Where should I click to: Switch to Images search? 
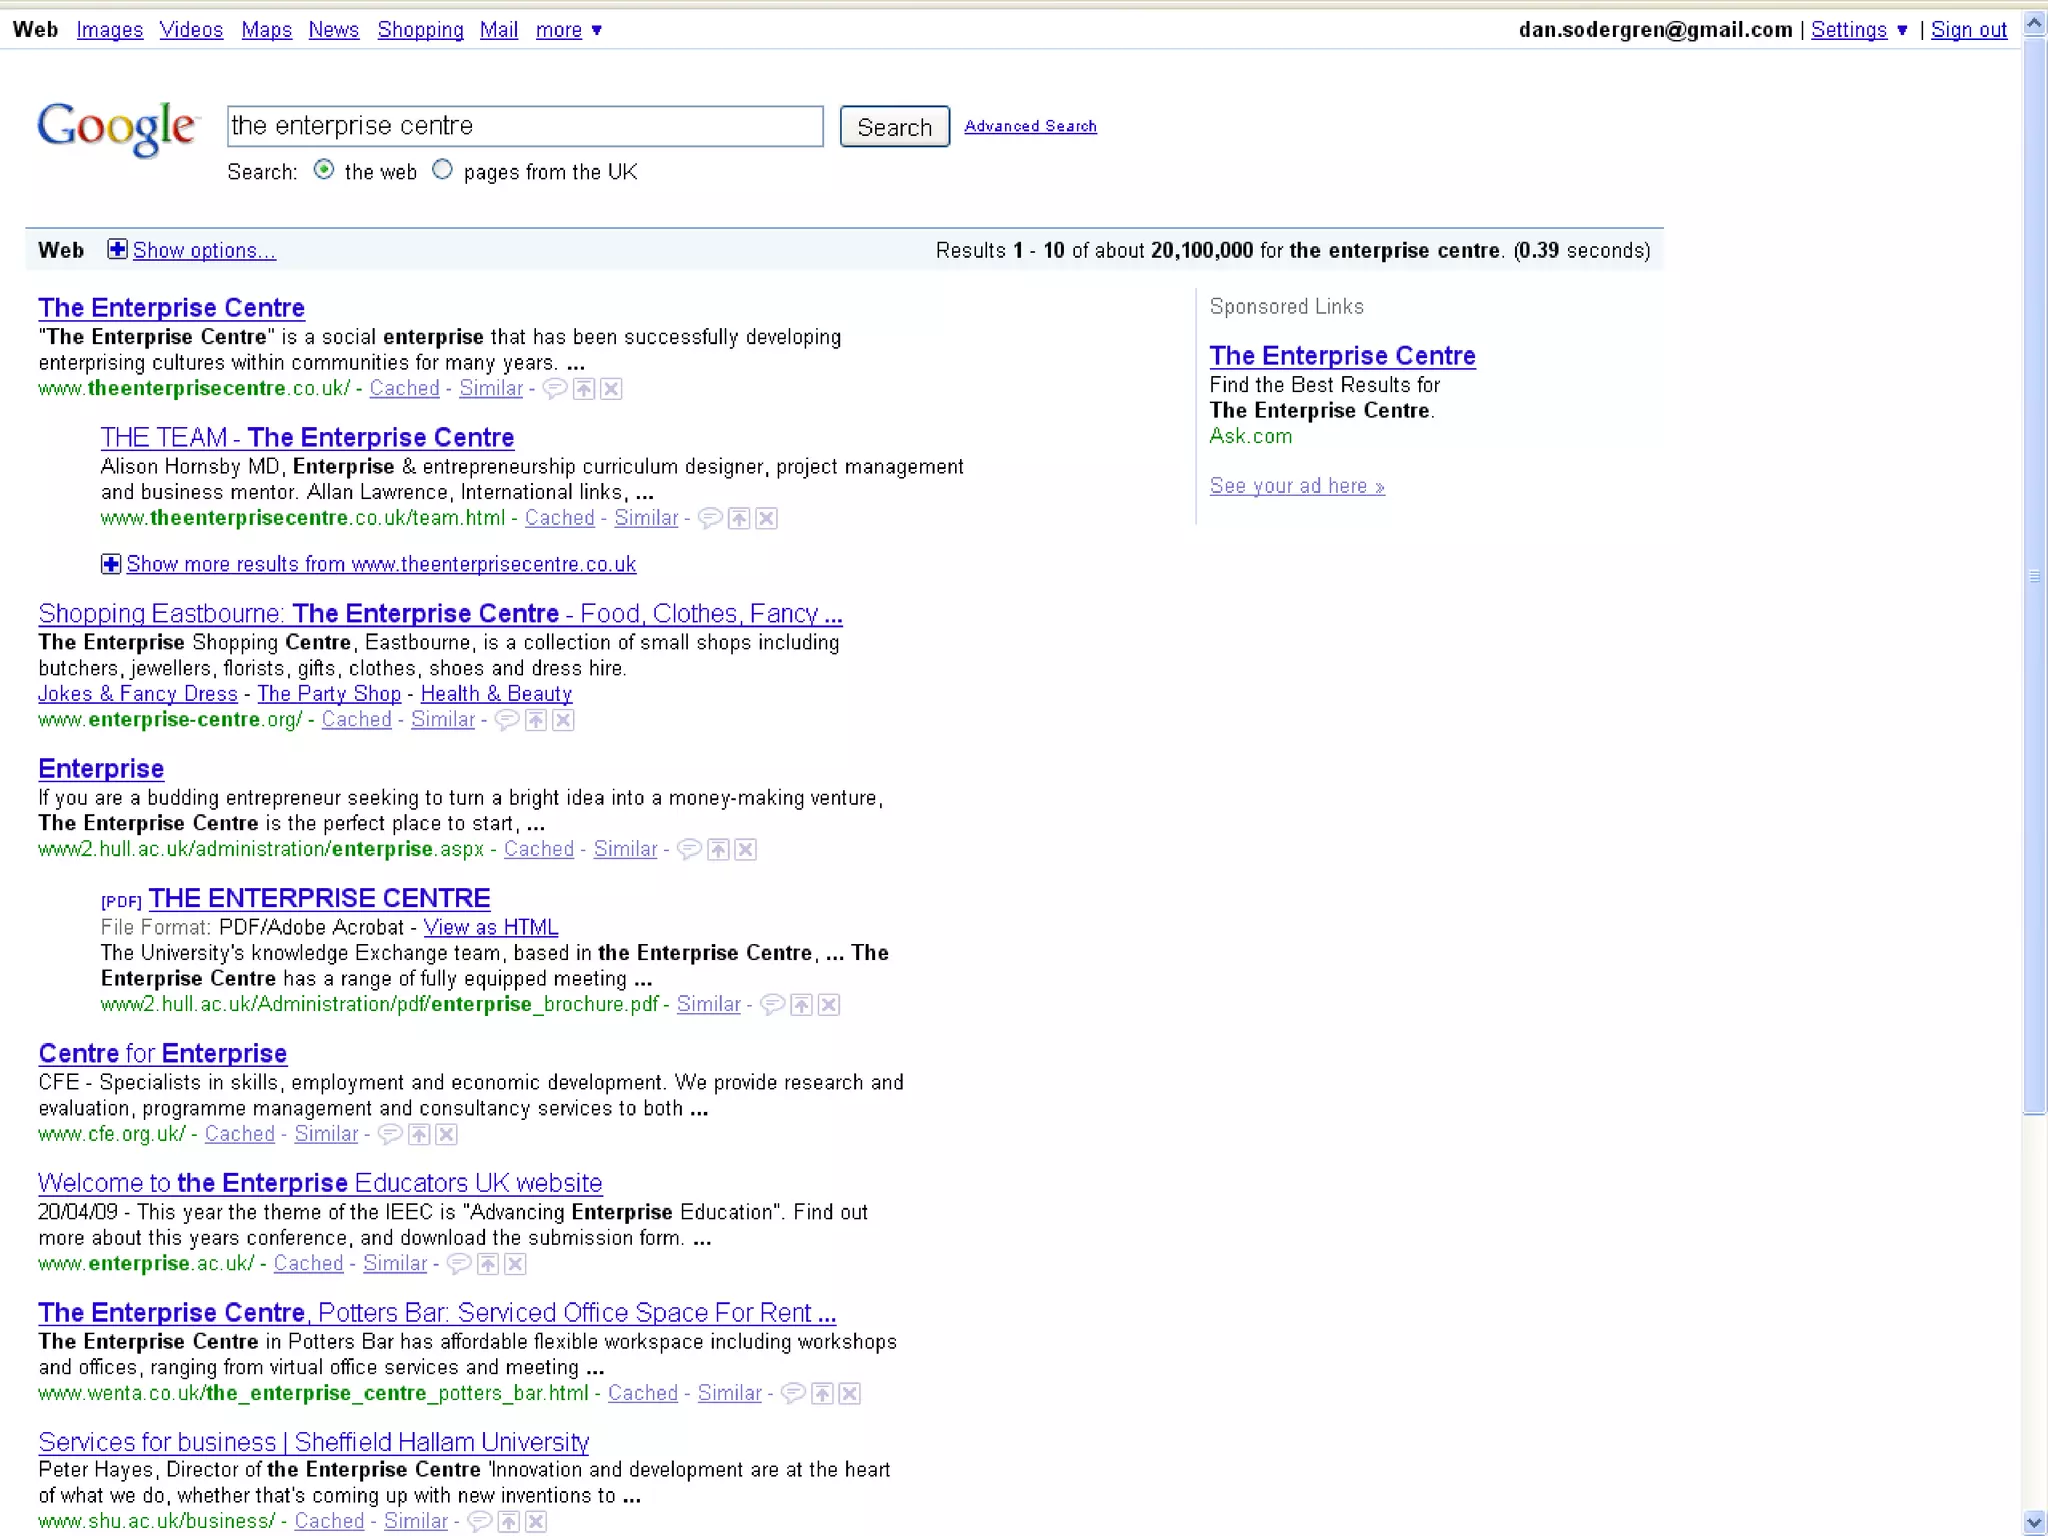[110, 30]
